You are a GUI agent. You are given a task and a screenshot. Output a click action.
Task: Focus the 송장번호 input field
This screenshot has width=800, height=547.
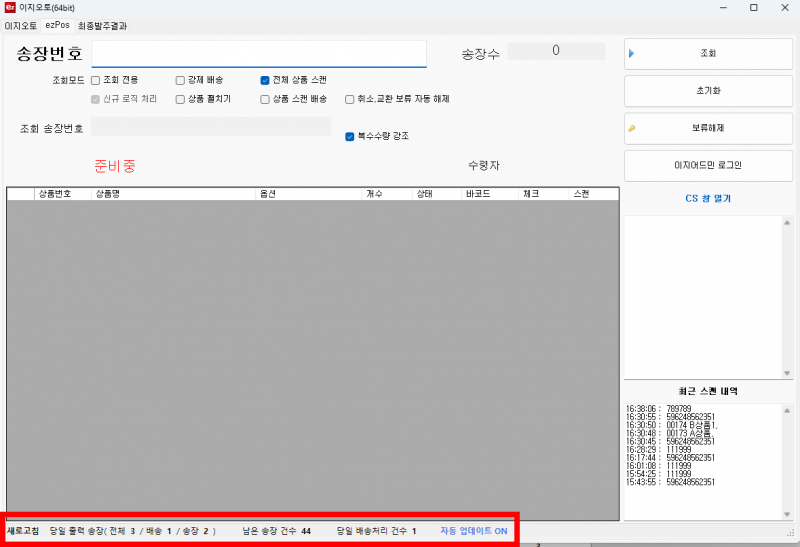coord(259,54)
